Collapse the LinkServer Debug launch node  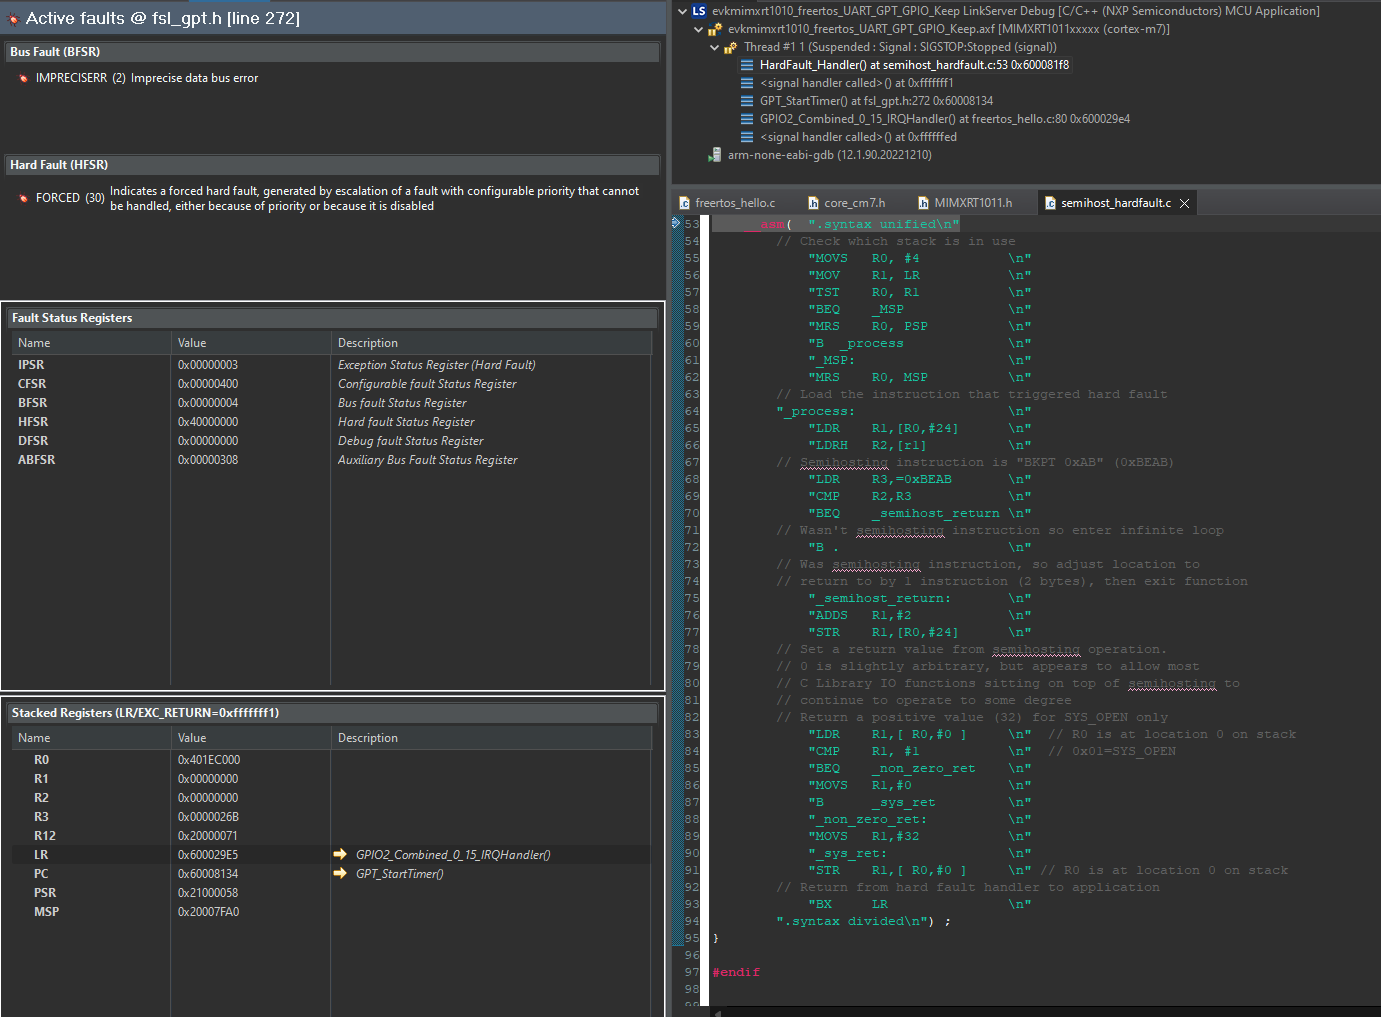coord(682,11)
